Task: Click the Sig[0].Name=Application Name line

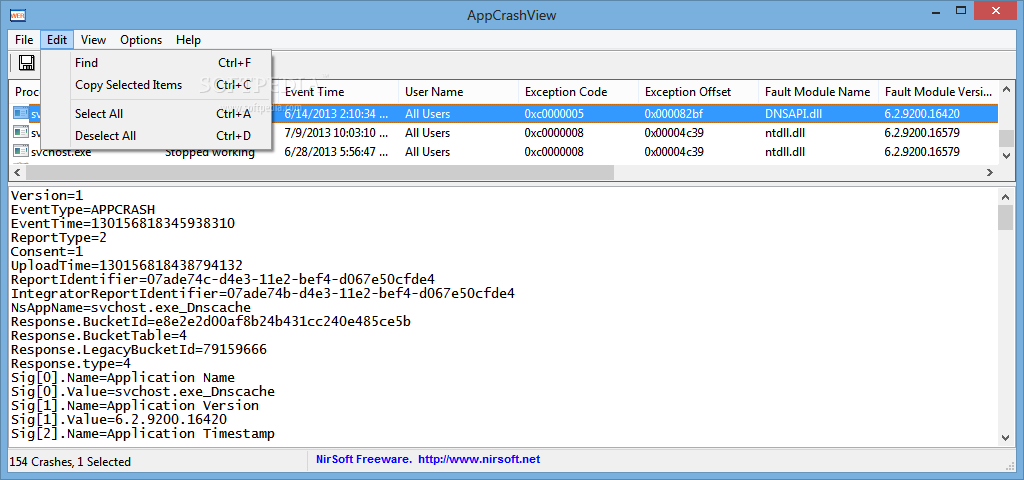Action: 123,377
